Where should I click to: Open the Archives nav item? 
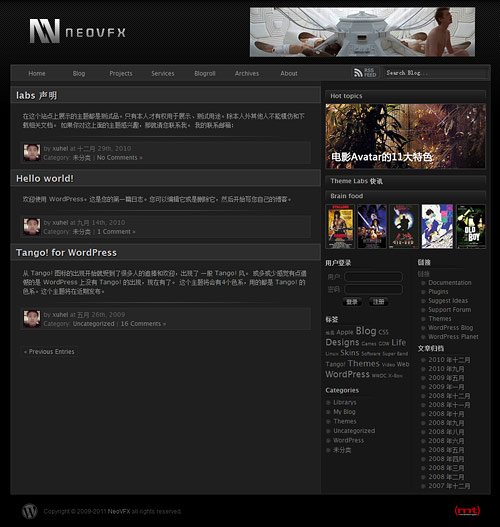[247, 73]
